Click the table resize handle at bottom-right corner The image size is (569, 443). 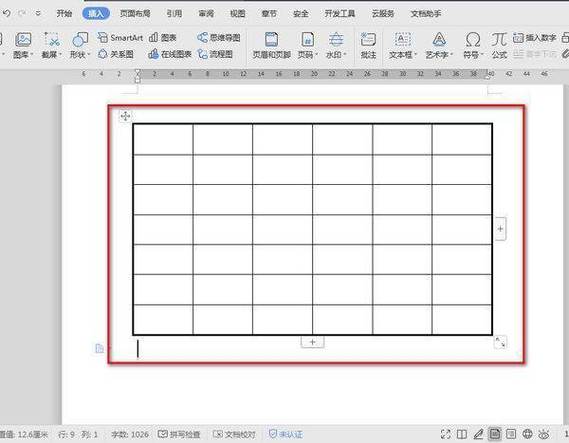pyautogui.click(x=500, y=342)
